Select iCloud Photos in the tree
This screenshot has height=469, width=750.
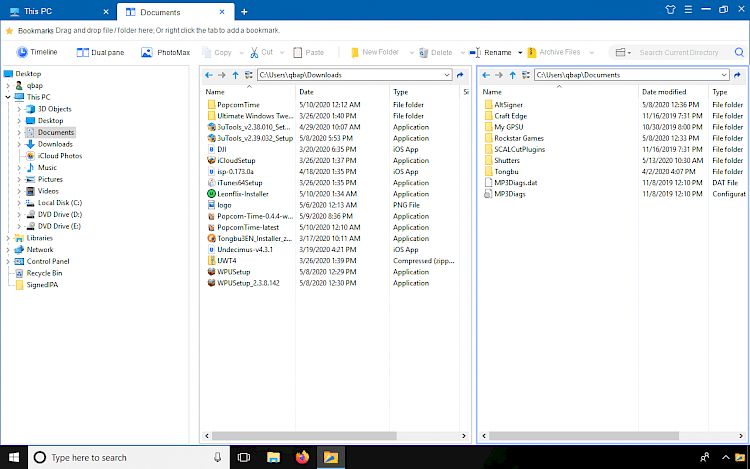(59, 156)
